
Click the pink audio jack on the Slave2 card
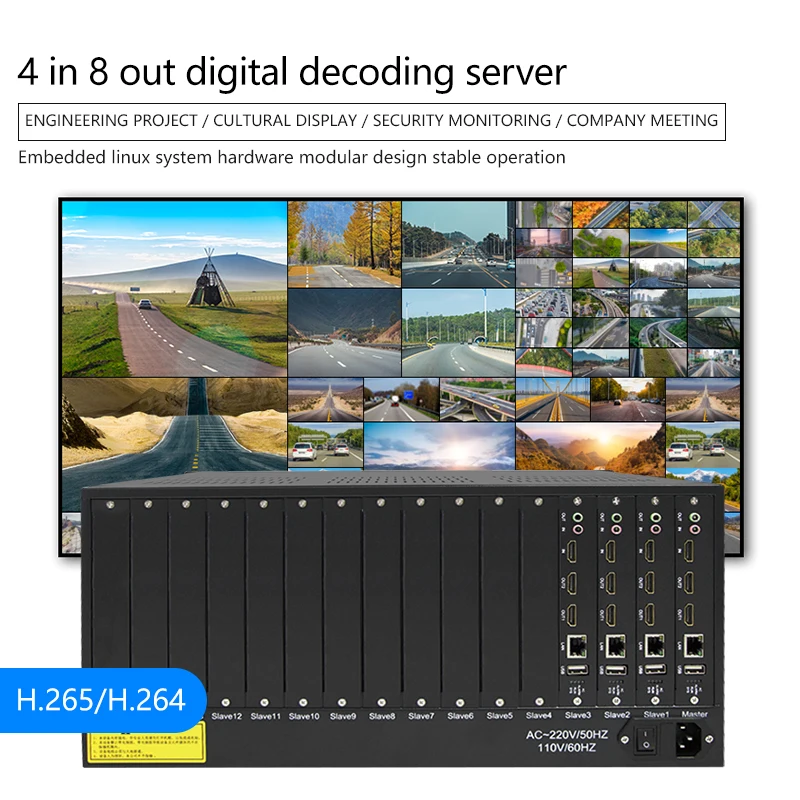[x=617, y=530]
